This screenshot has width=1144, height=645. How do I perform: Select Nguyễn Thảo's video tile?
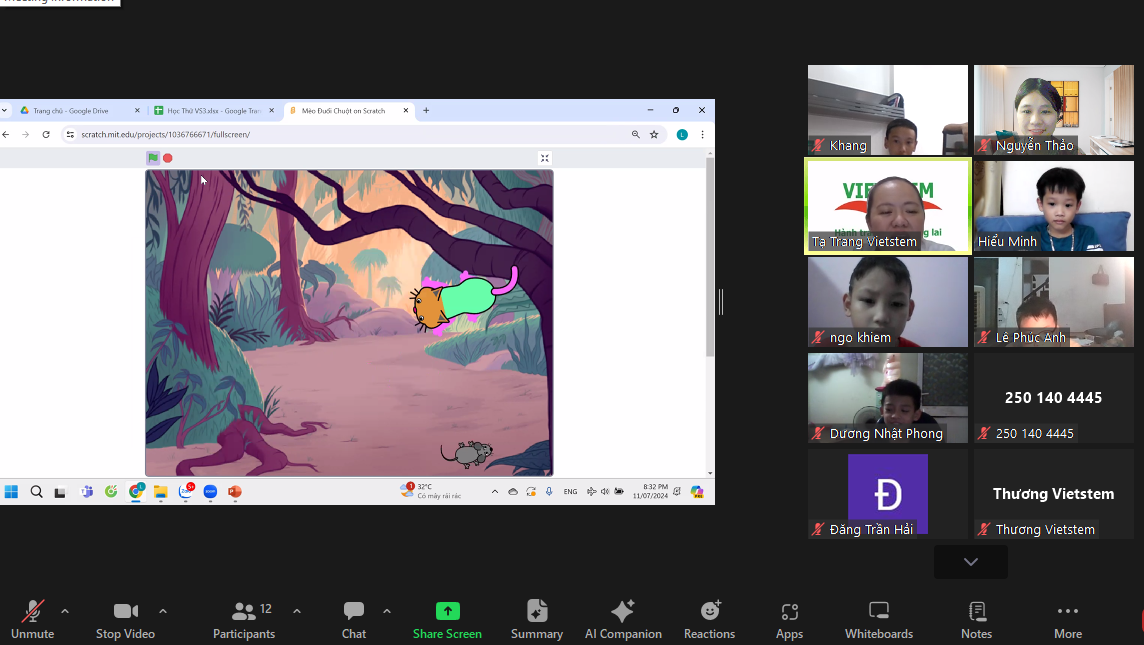(x=1054, y=109)
